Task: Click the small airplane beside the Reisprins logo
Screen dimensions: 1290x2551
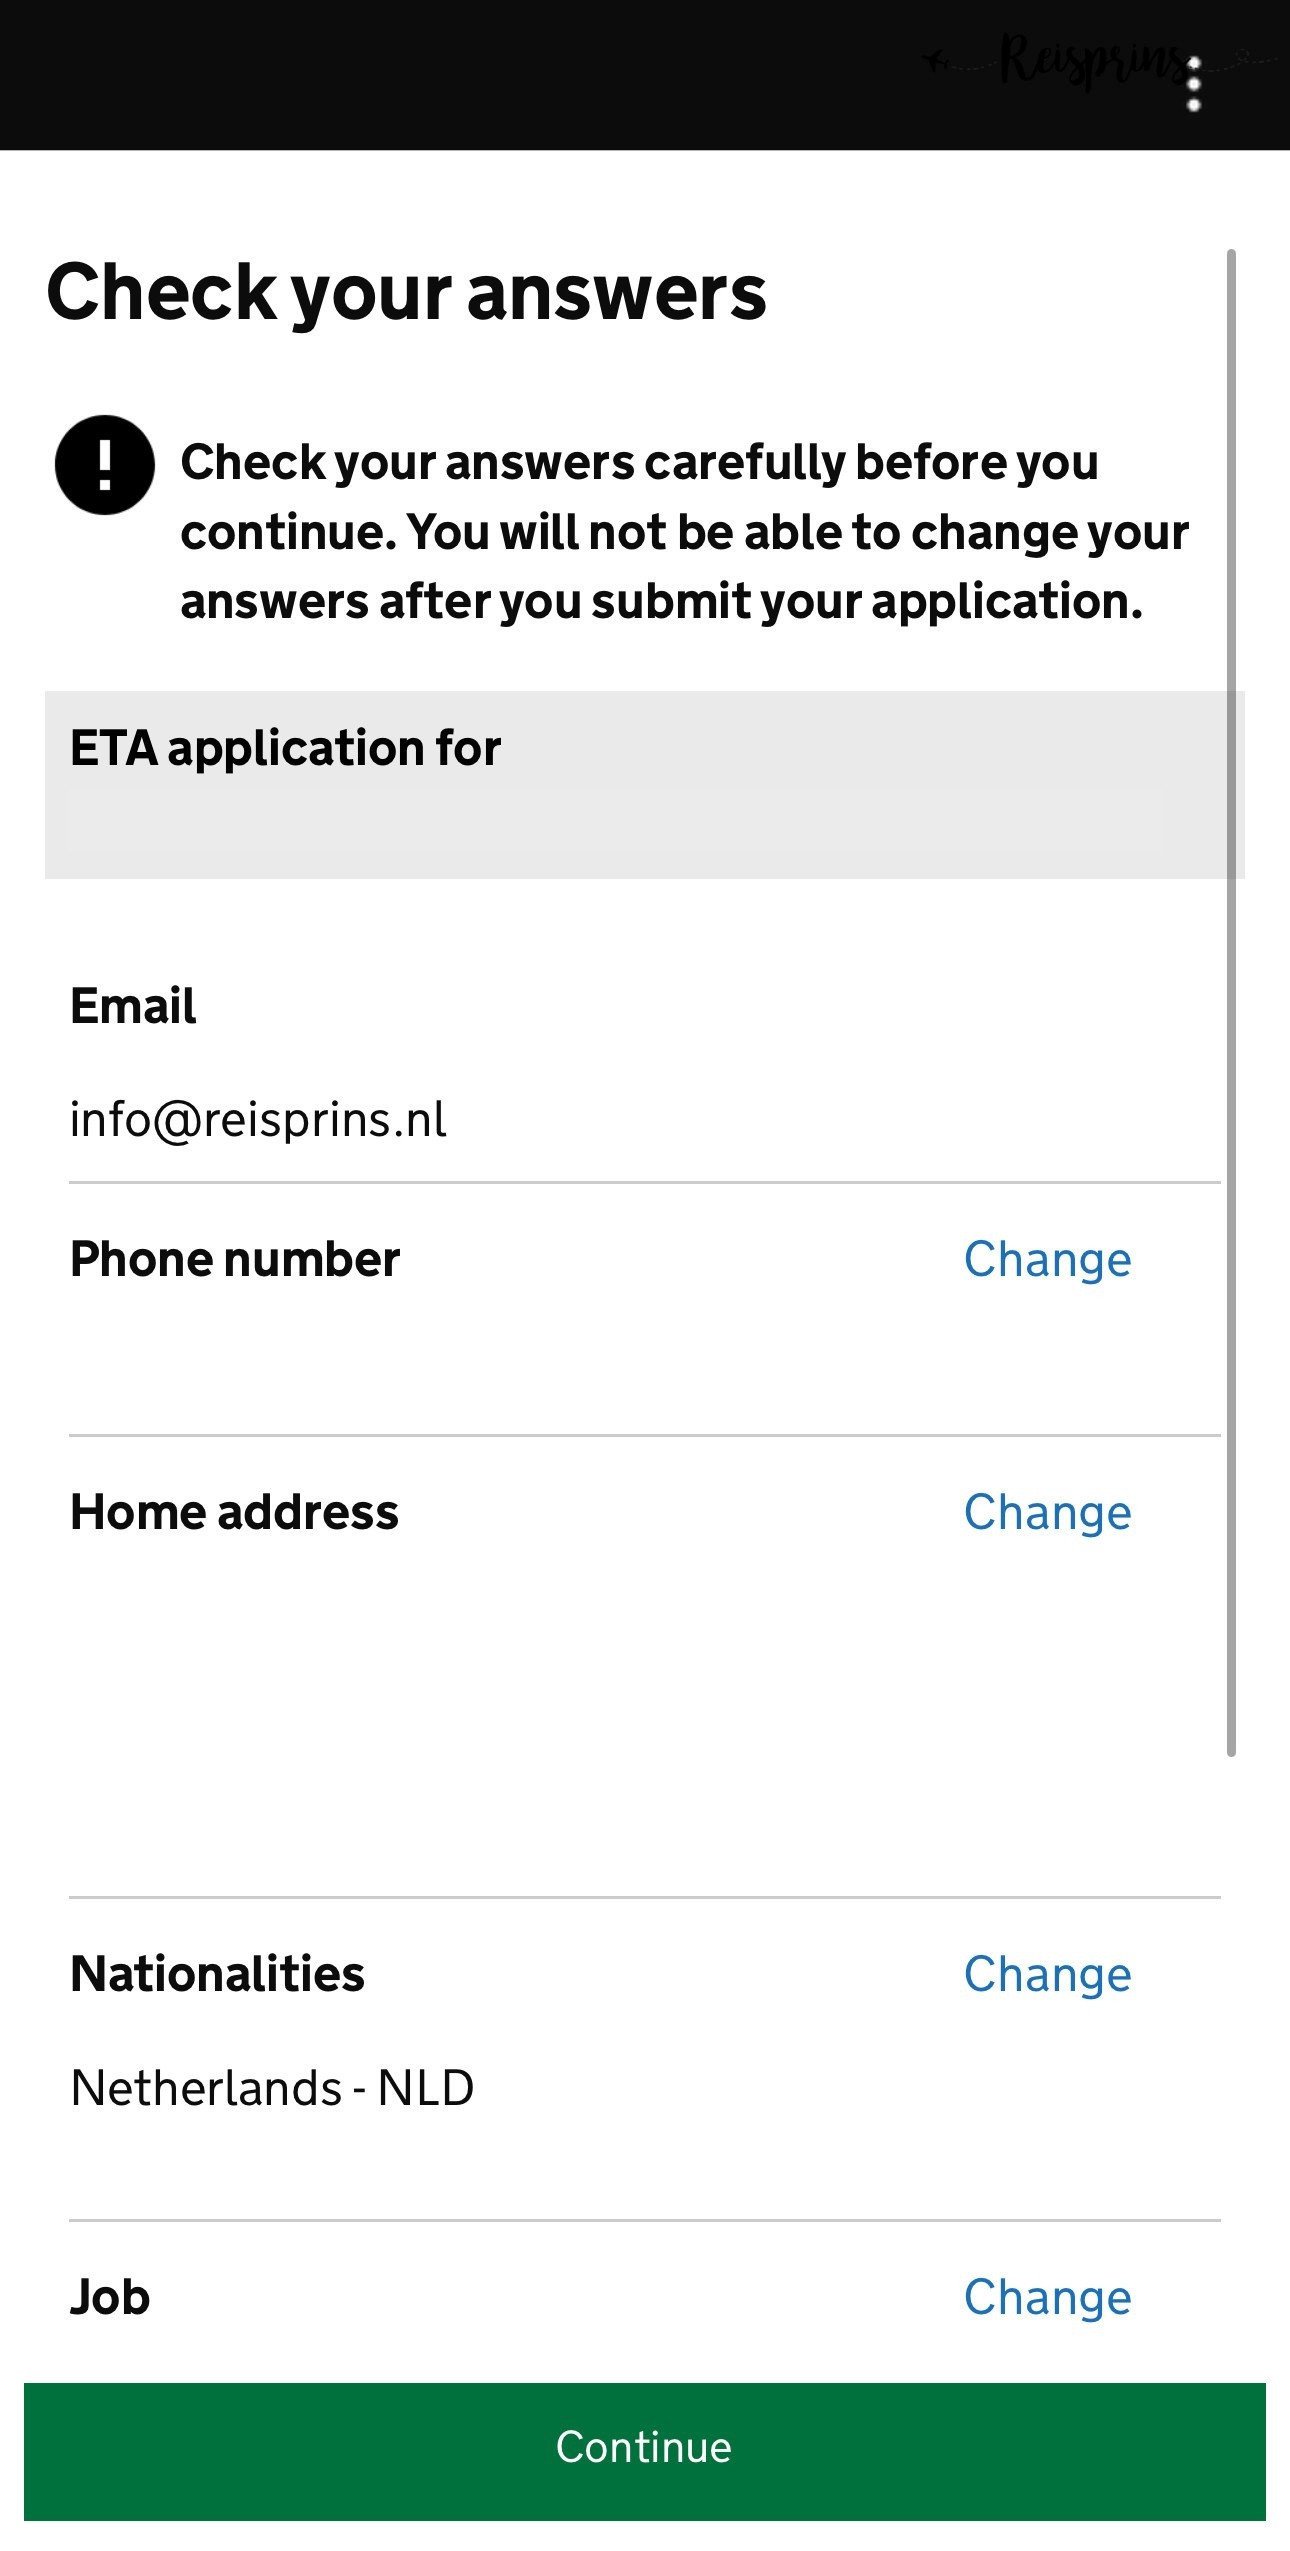Action: click(936, 62)
